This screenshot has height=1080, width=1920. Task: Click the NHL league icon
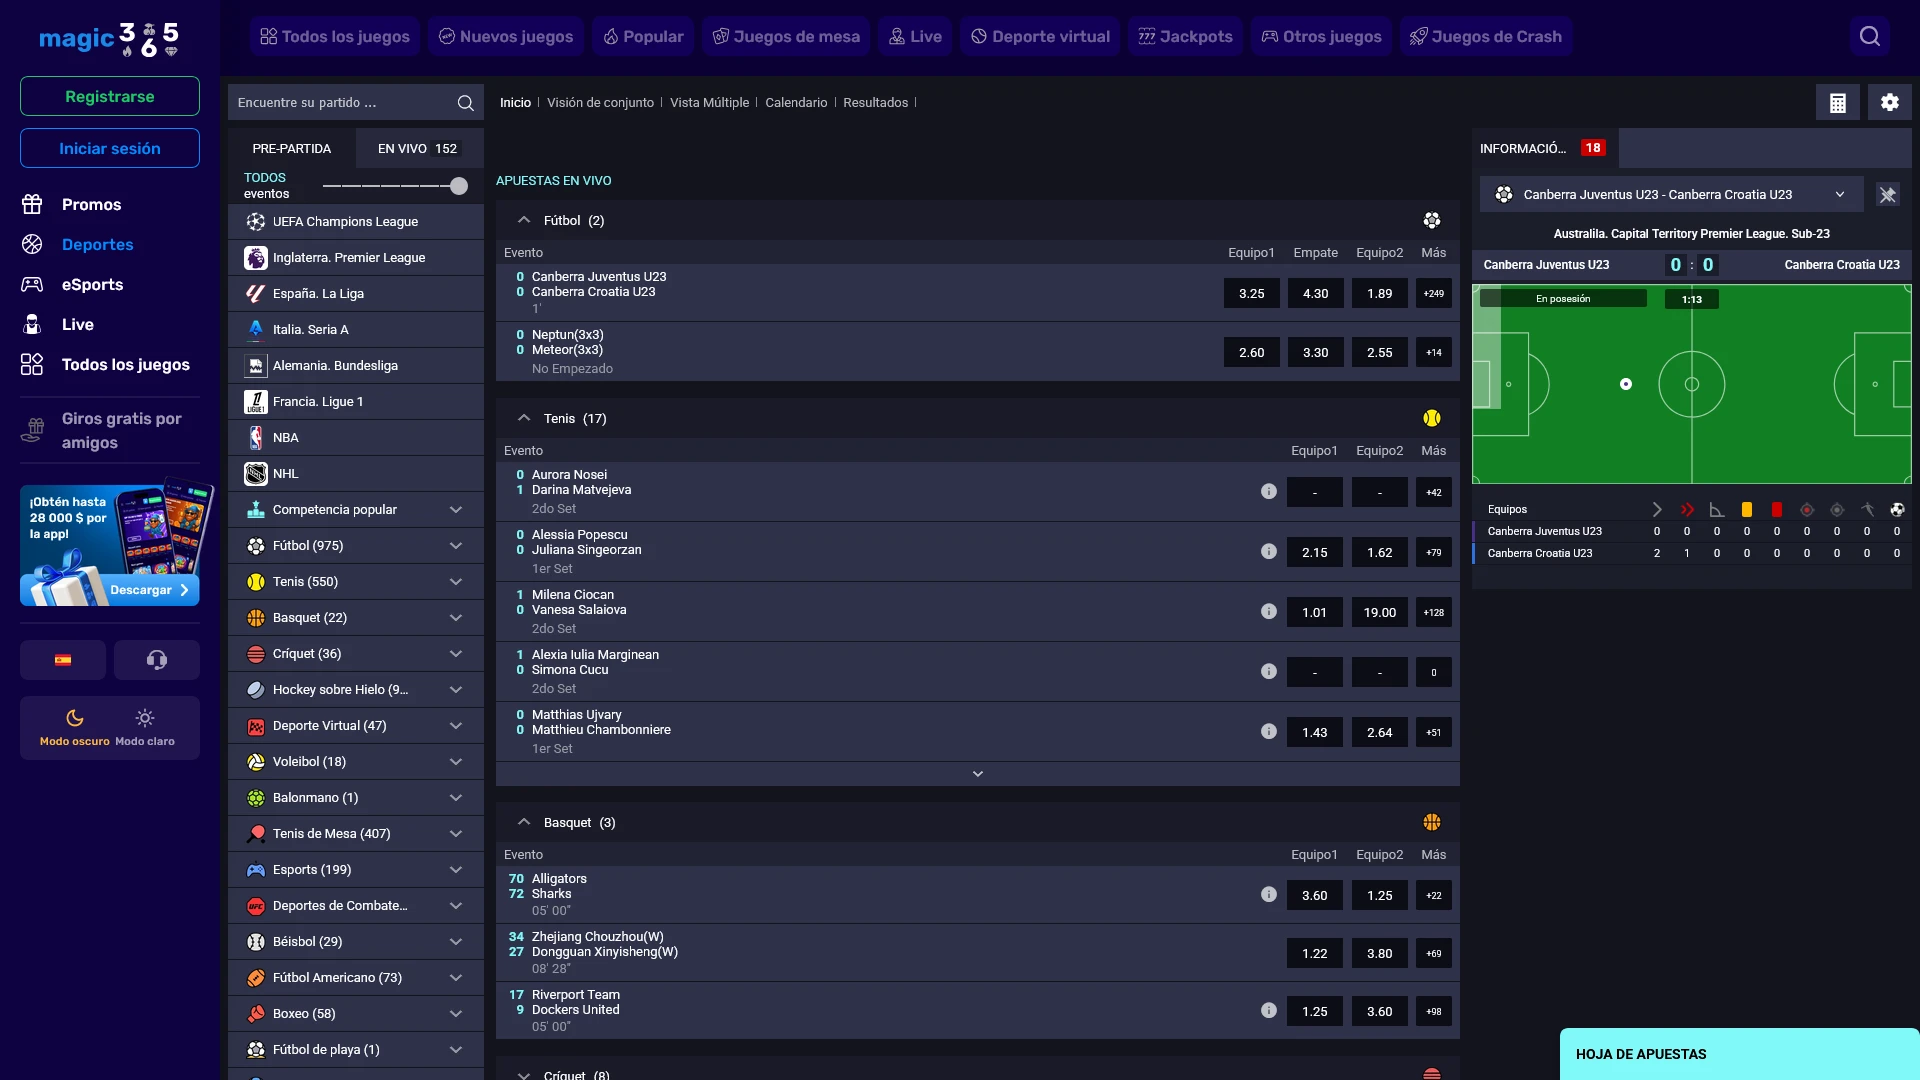click(256, 474)
